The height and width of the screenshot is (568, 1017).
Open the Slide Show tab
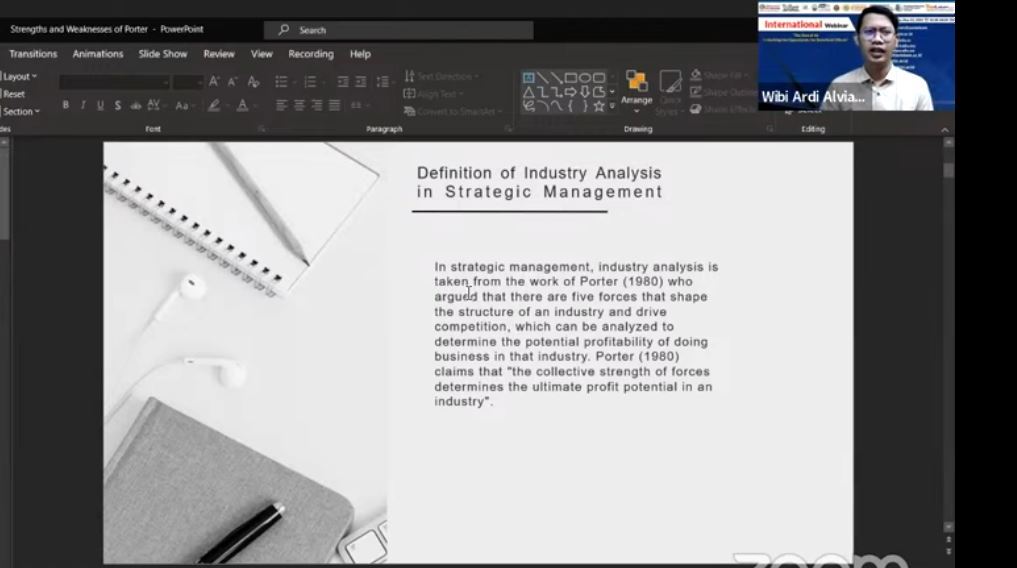(x=163, y=54)
